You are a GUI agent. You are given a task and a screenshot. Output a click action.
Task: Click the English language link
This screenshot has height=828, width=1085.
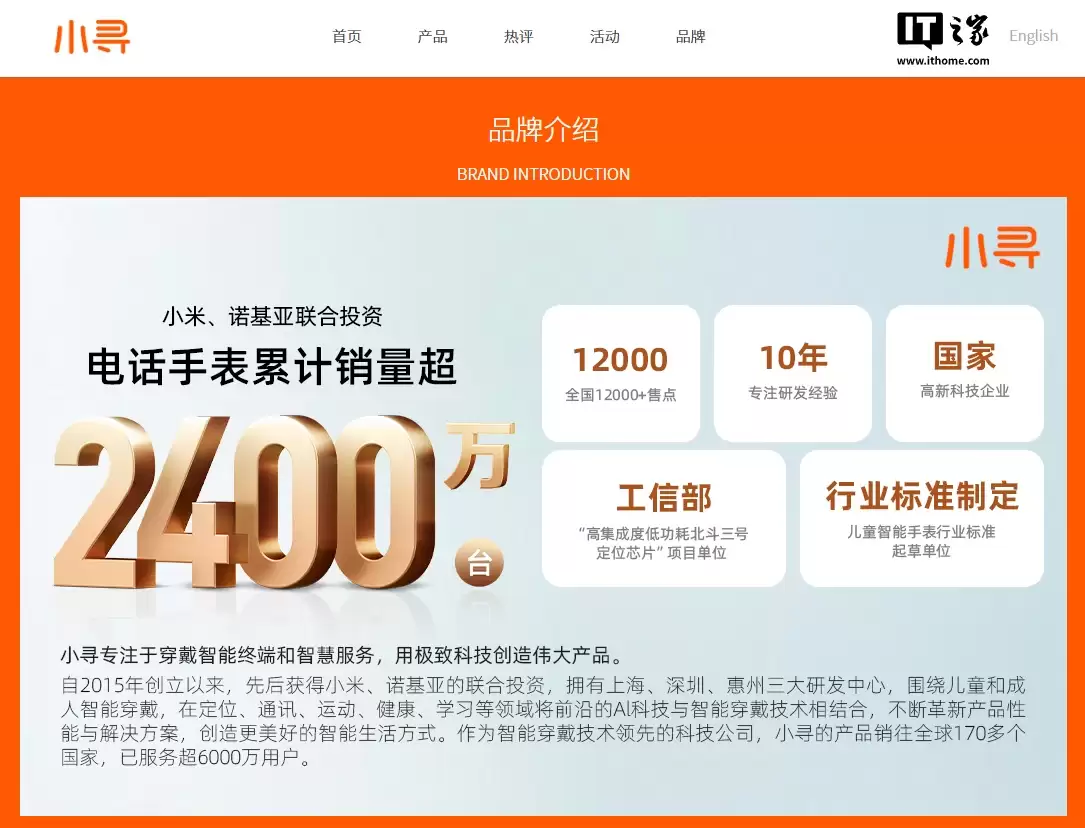[x=1033, y=36]
